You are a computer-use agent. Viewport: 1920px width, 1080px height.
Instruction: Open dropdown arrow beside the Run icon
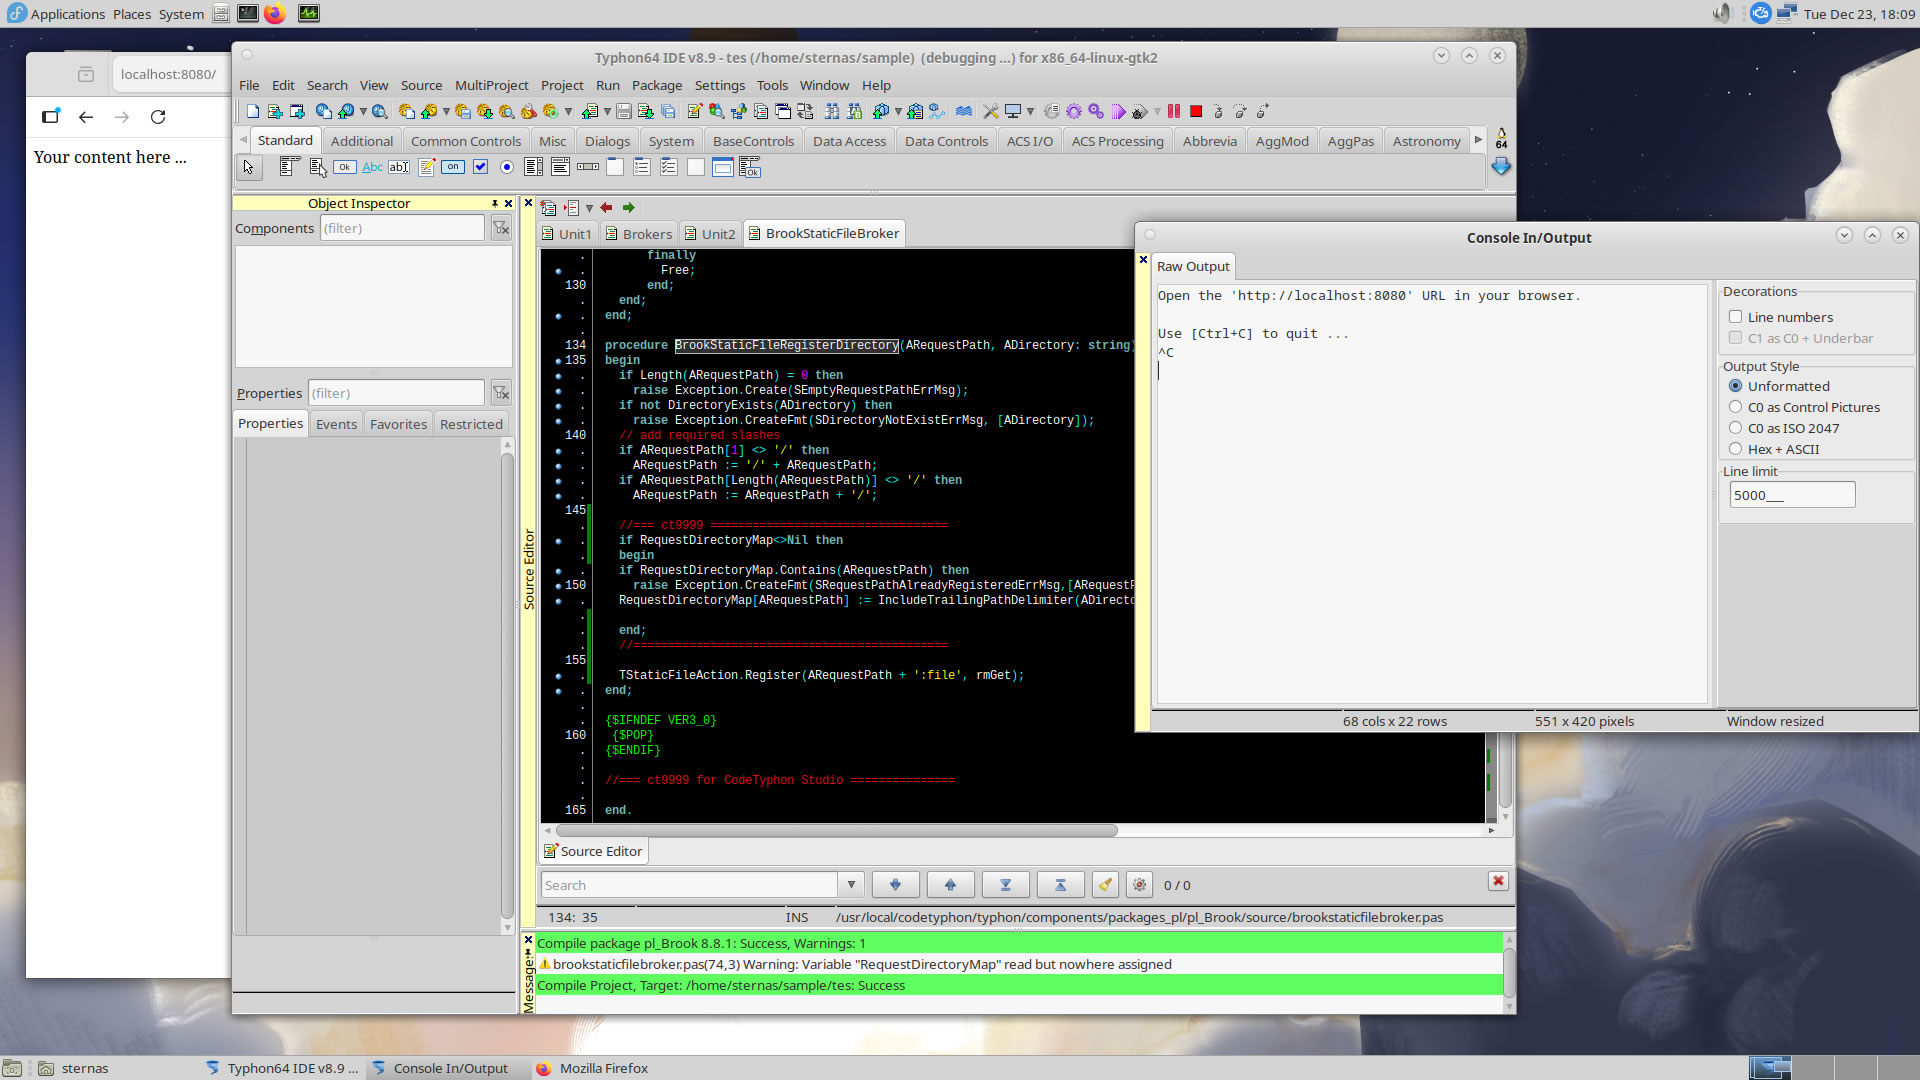1157,112
